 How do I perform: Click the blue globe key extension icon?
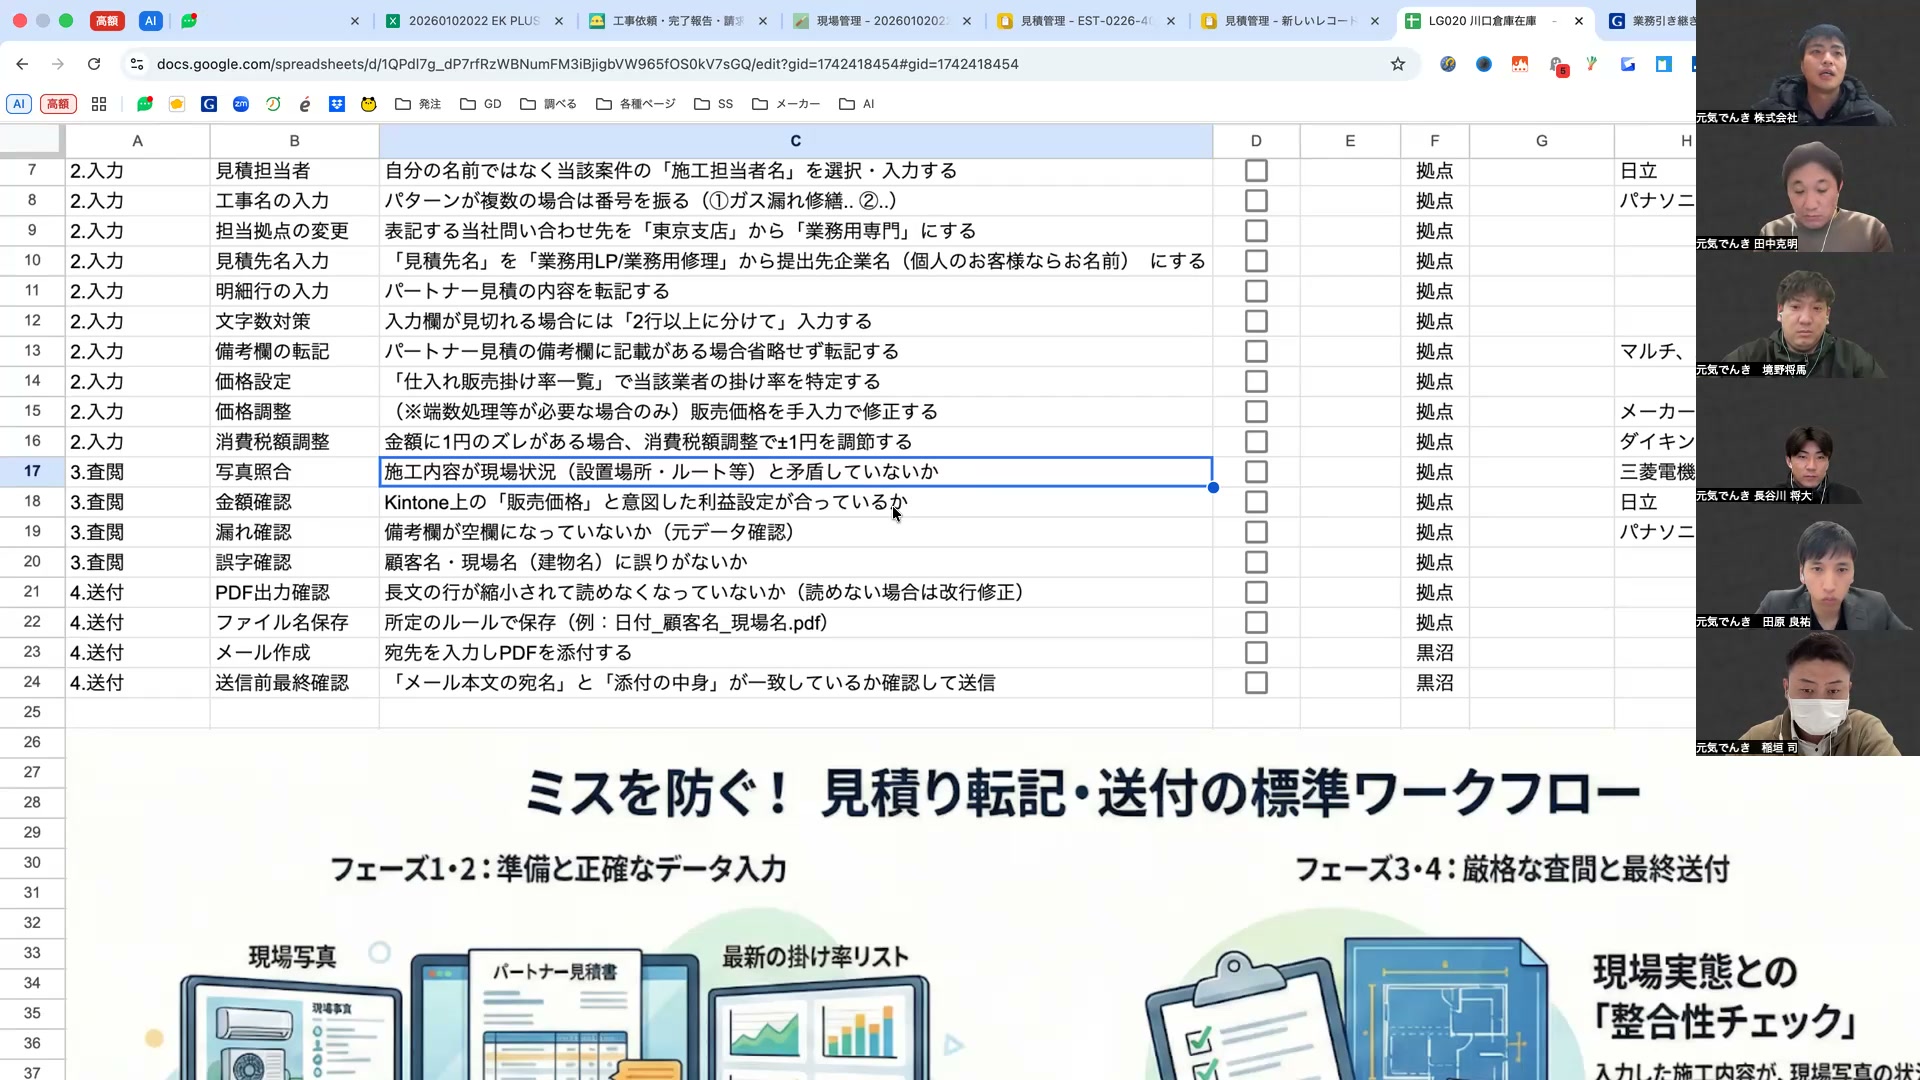click(1448, 64)
